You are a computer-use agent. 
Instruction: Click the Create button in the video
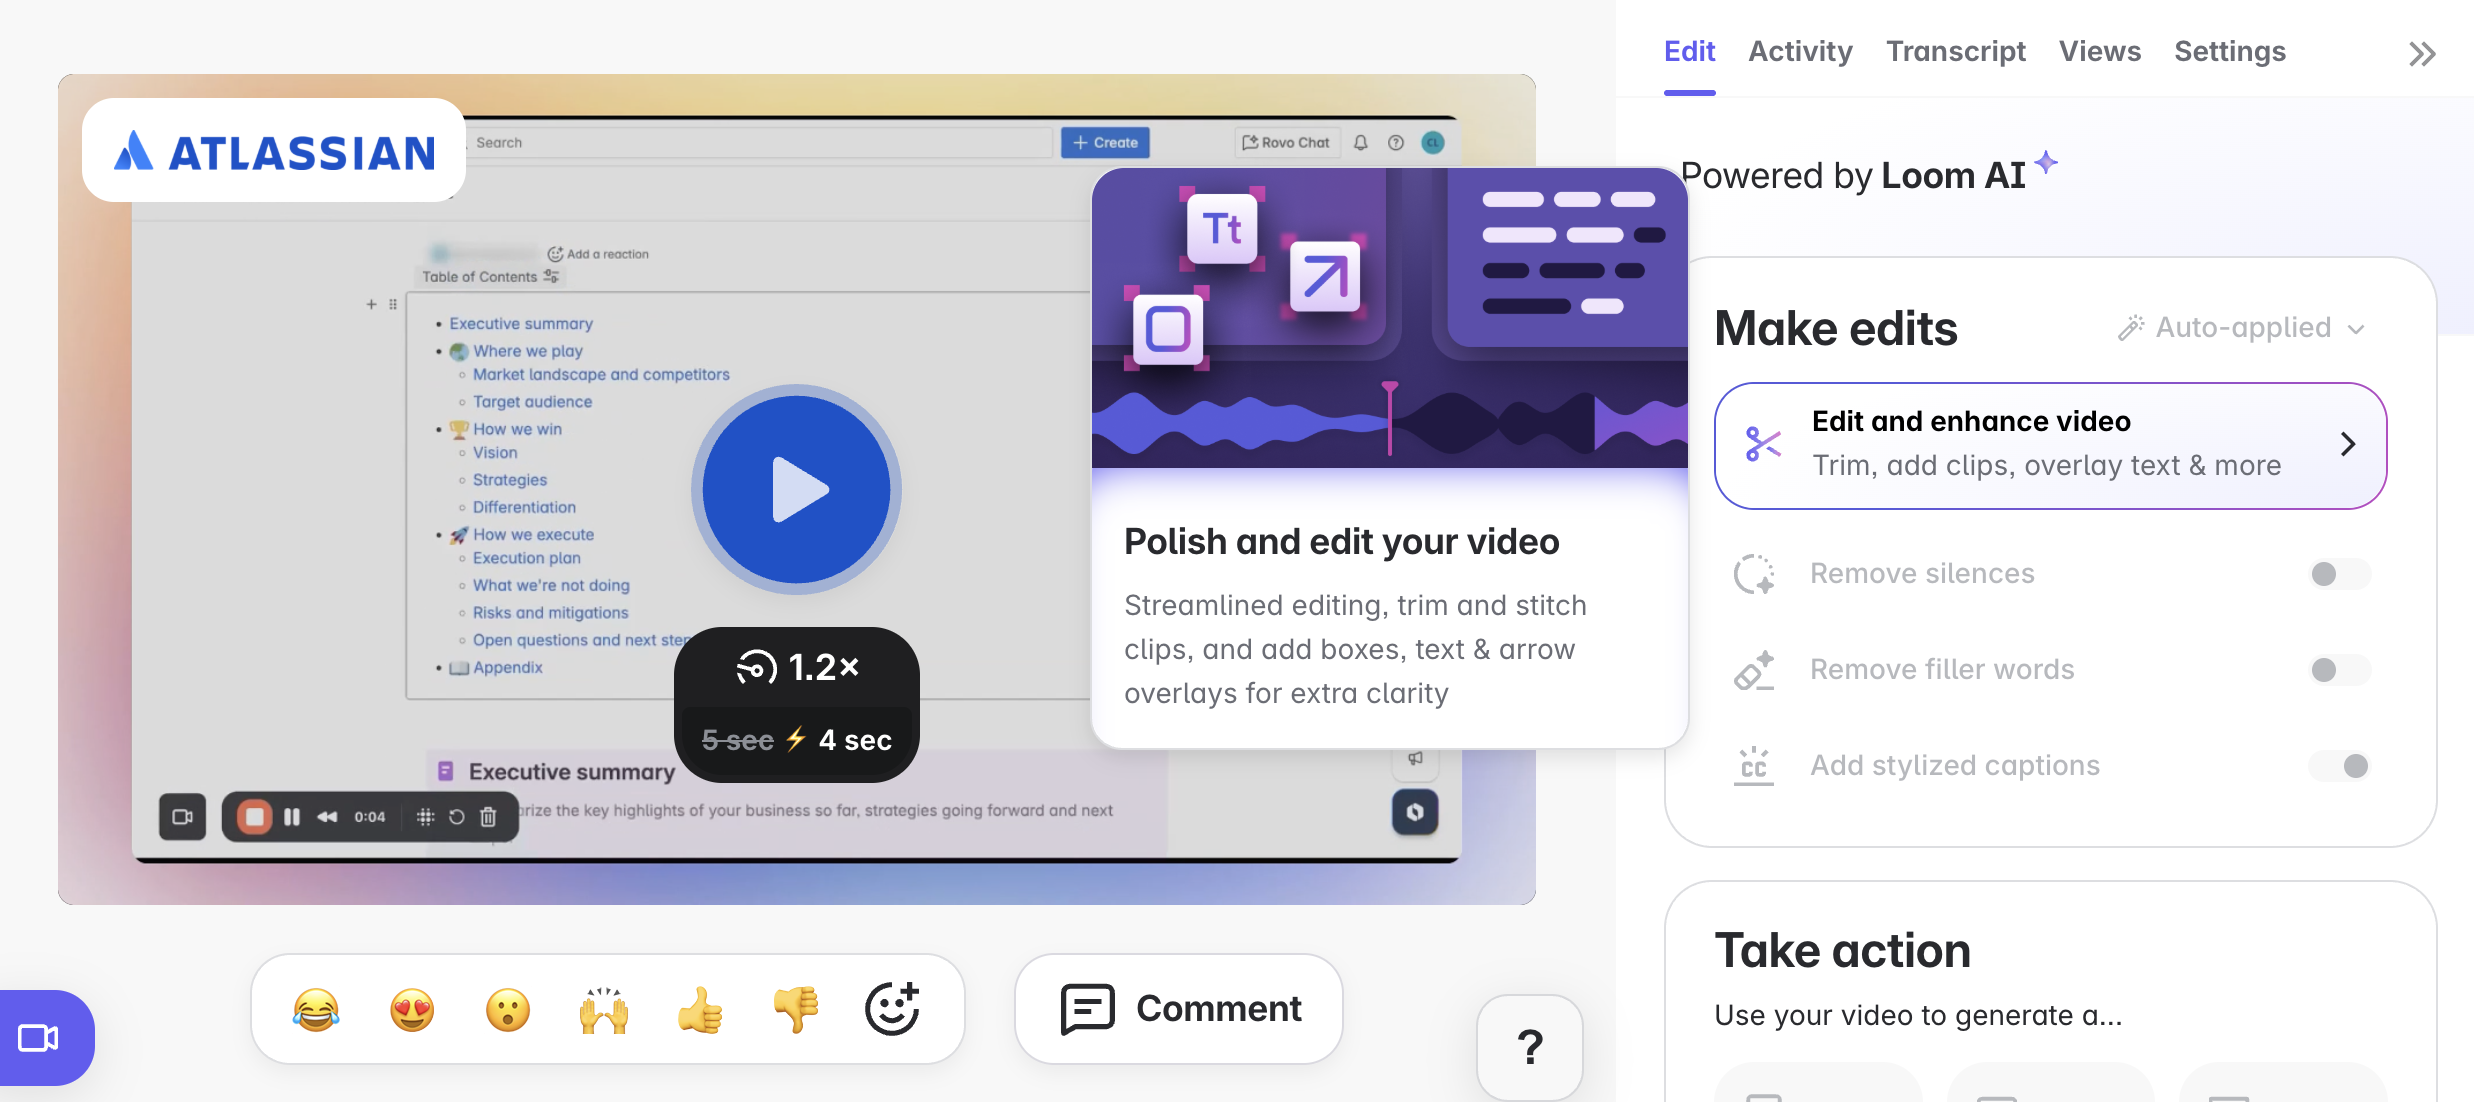tap(1105, 143)
